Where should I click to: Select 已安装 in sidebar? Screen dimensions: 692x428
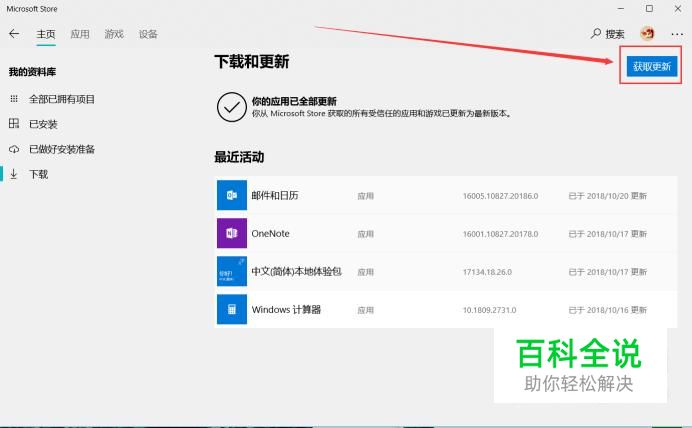43,124
